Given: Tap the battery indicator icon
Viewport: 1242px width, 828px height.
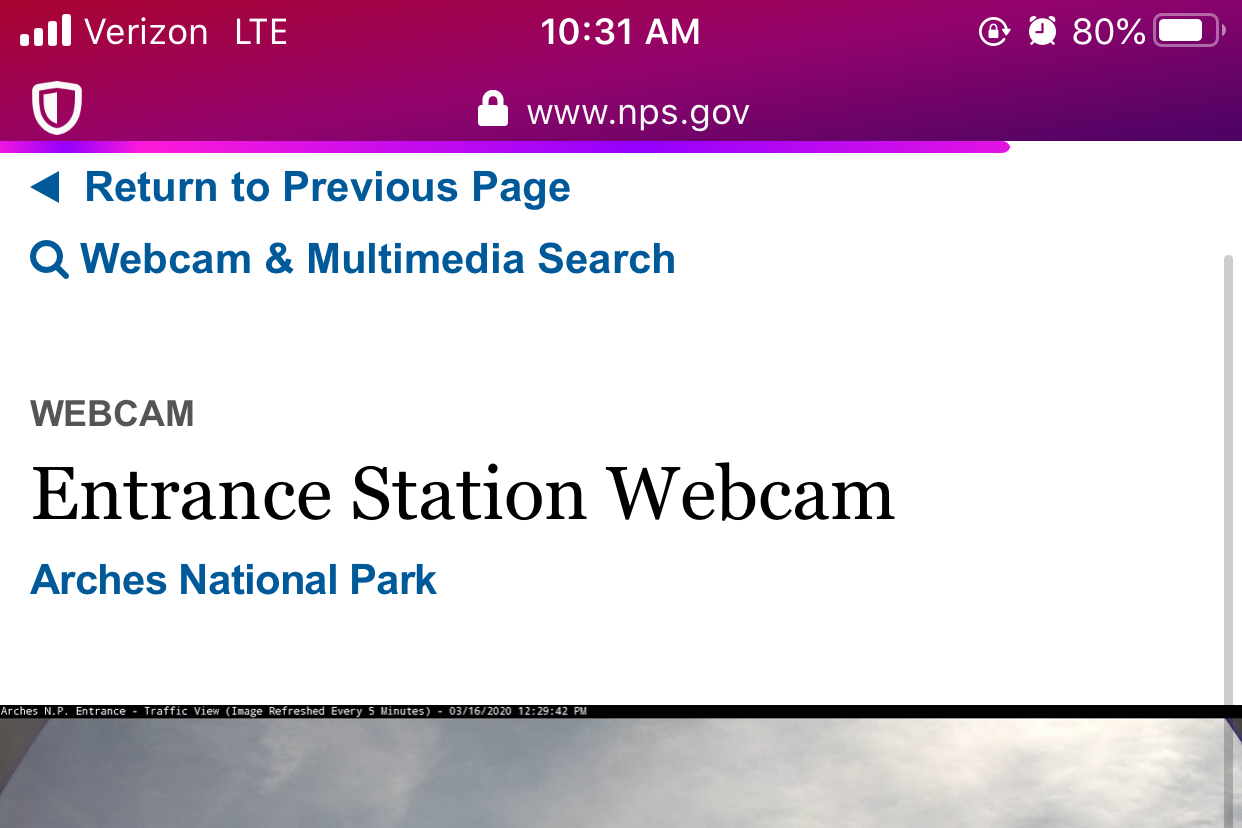Looking at the screenshot, I should [x=1189, y=31].
